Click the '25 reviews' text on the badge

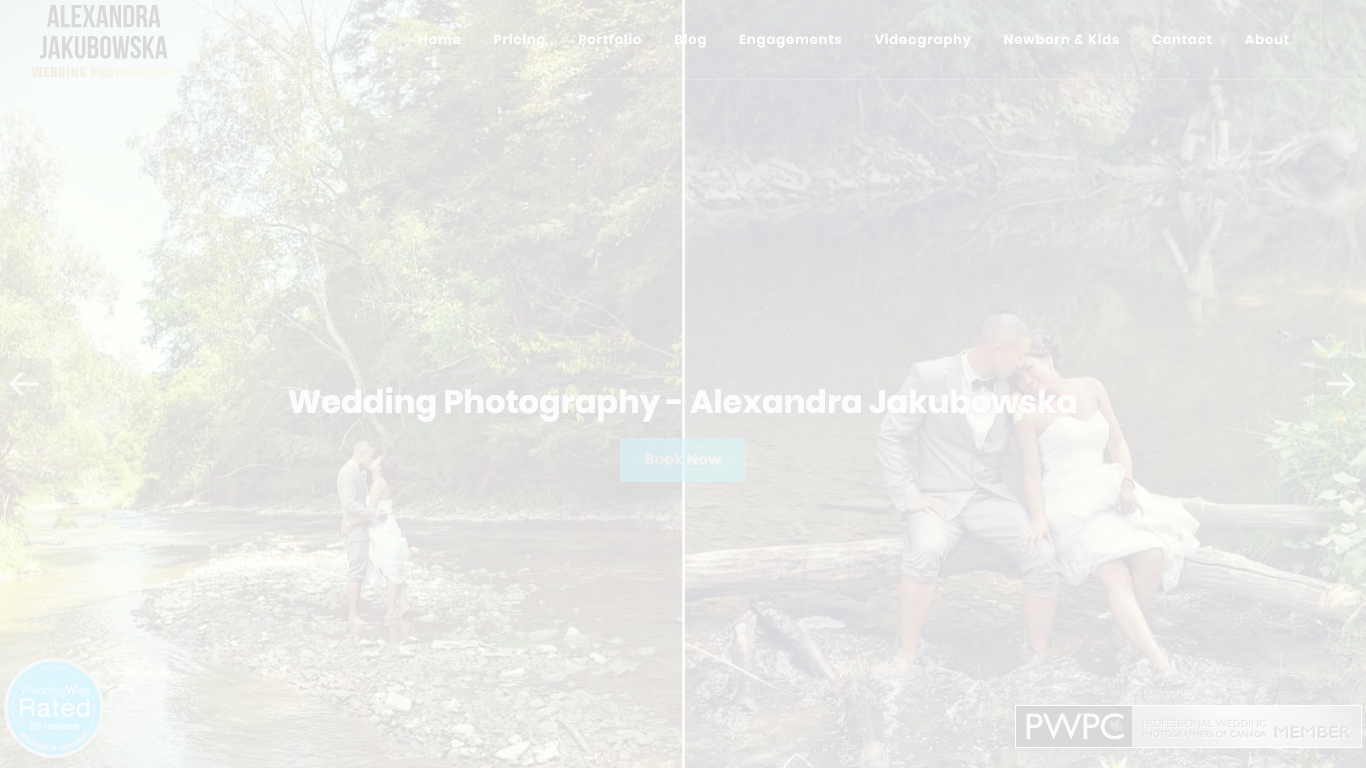tap(54, 727)
